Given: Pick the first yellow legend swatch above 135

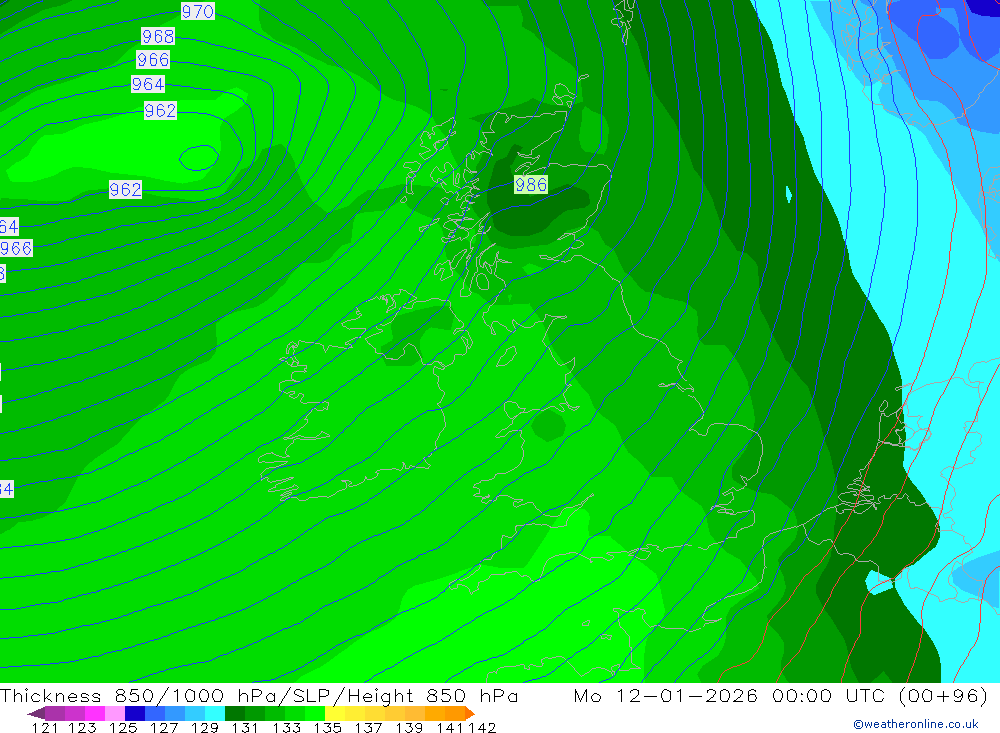Looking at the screenshot, I should (335, 713).
